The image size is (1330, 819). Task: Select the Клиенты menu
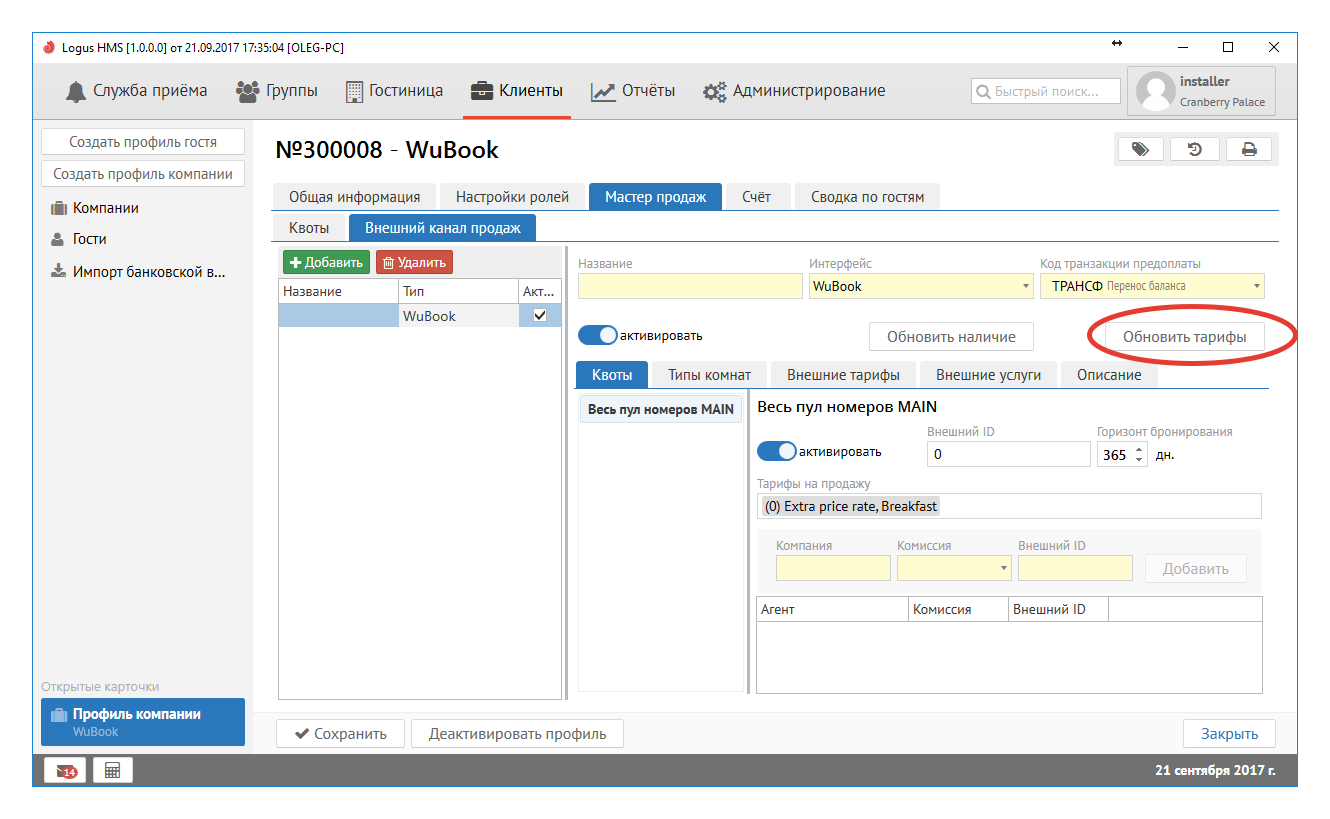(517, 91)
